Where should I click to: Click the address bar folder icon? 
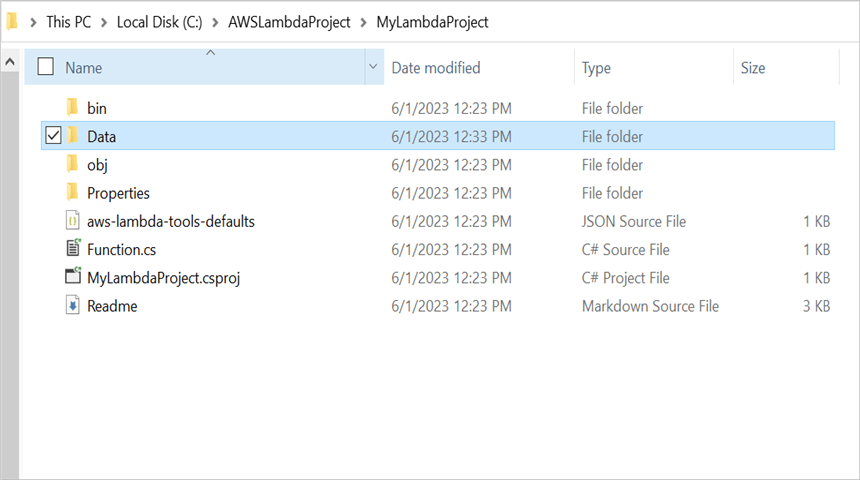pyautogui.click(x=12, y=21)
